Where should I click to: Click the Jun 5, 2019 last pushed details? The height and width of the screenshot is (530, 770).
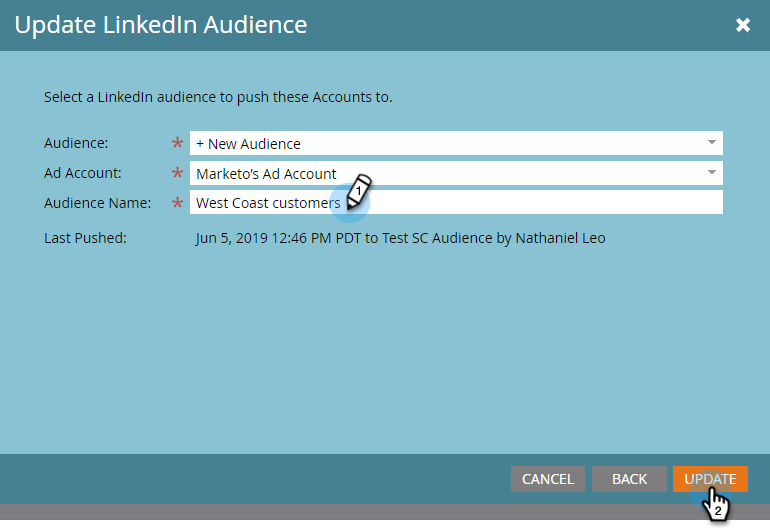(400, 238)
